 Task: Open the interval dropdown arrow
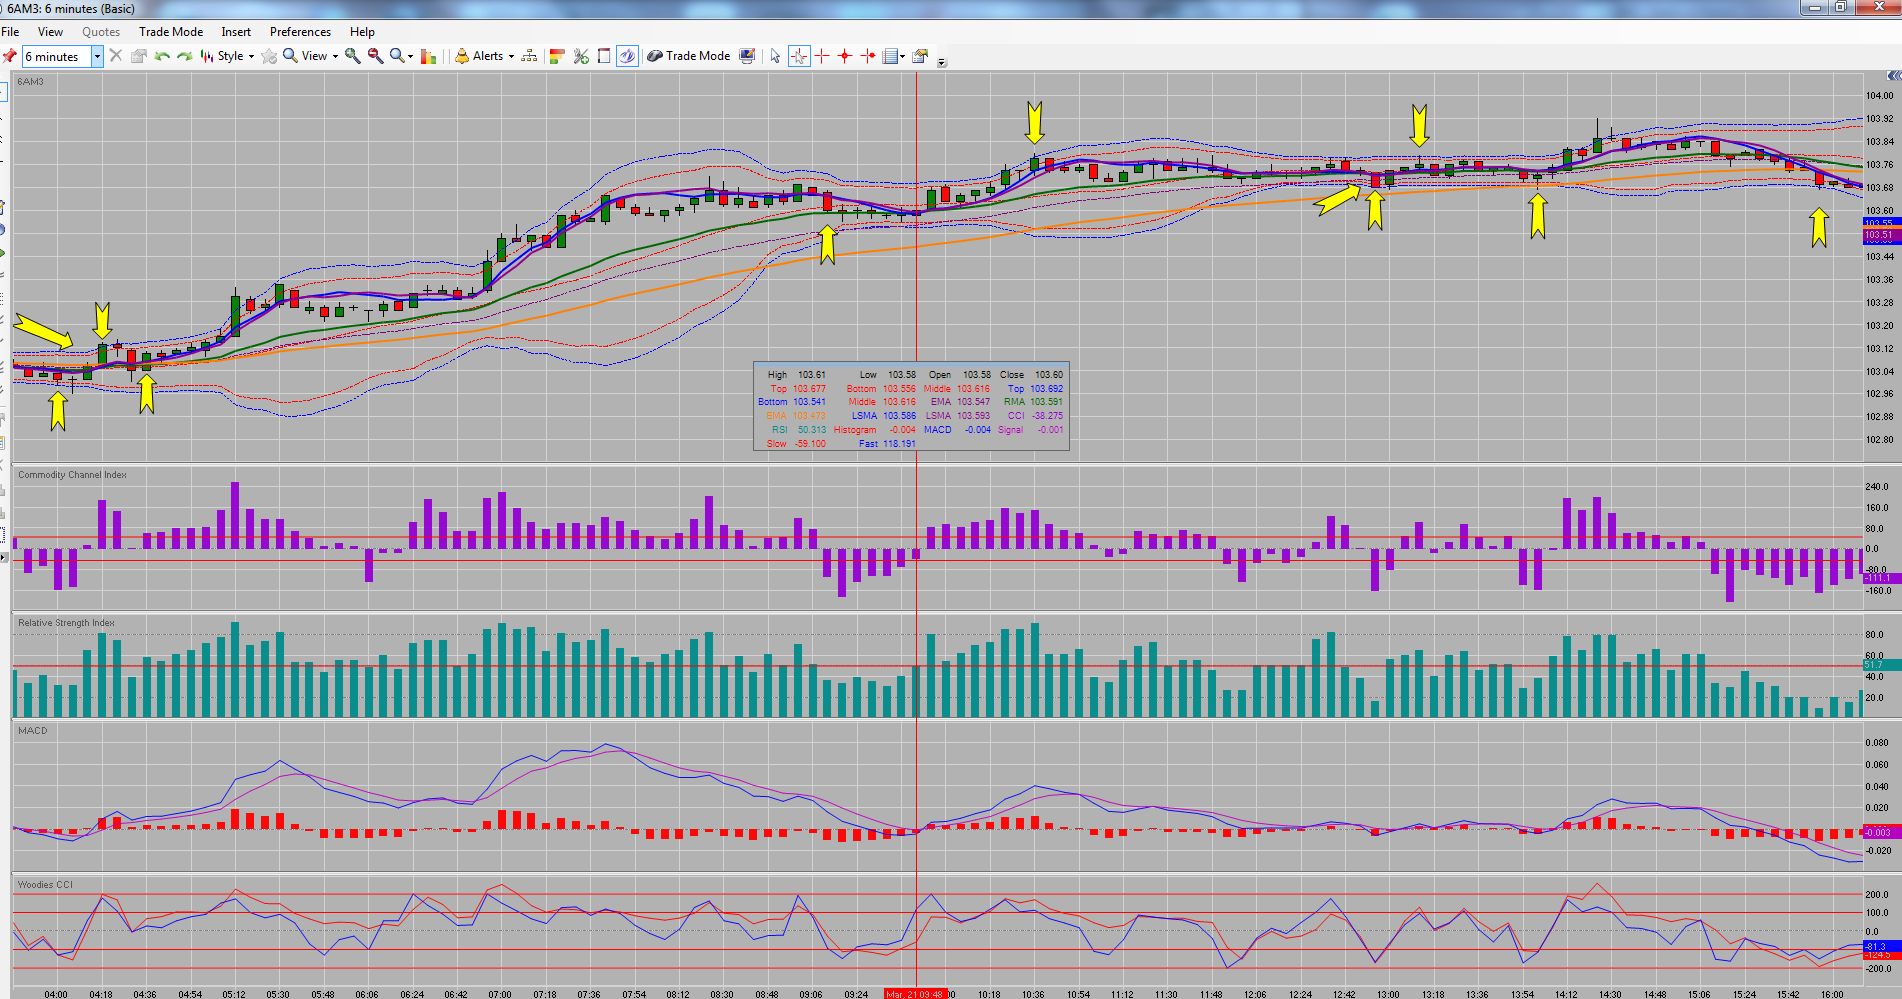tap(97, 57)
